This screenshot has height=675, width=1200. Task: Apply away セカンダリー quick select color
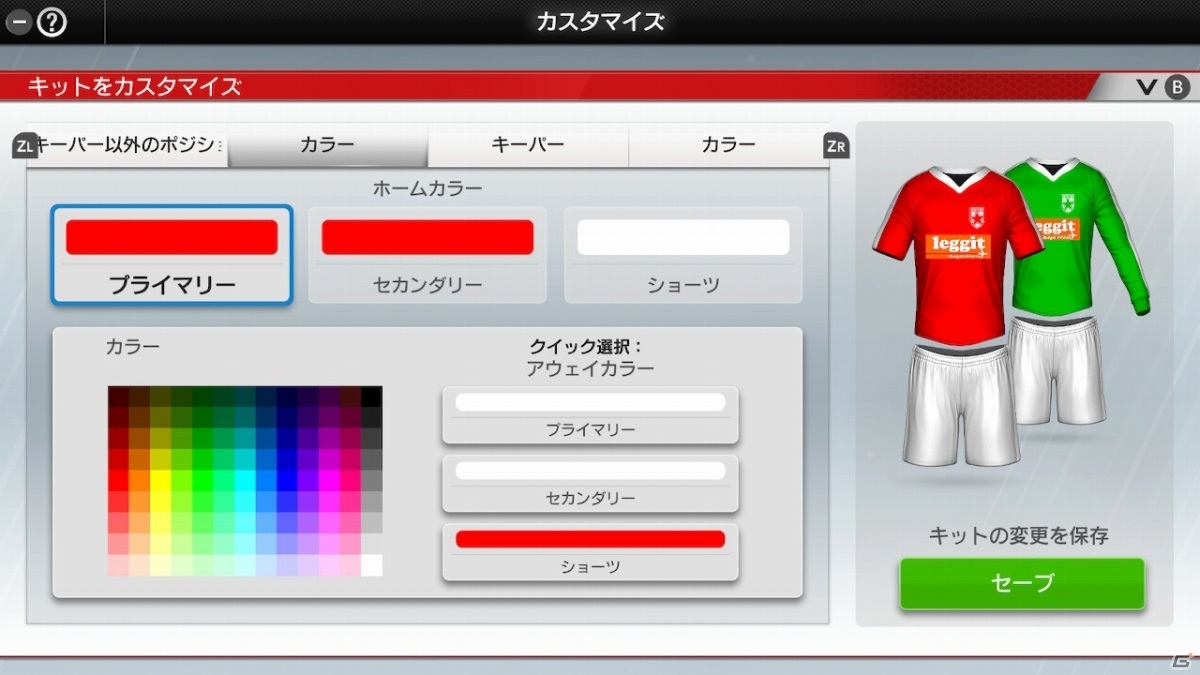[590, 483]
